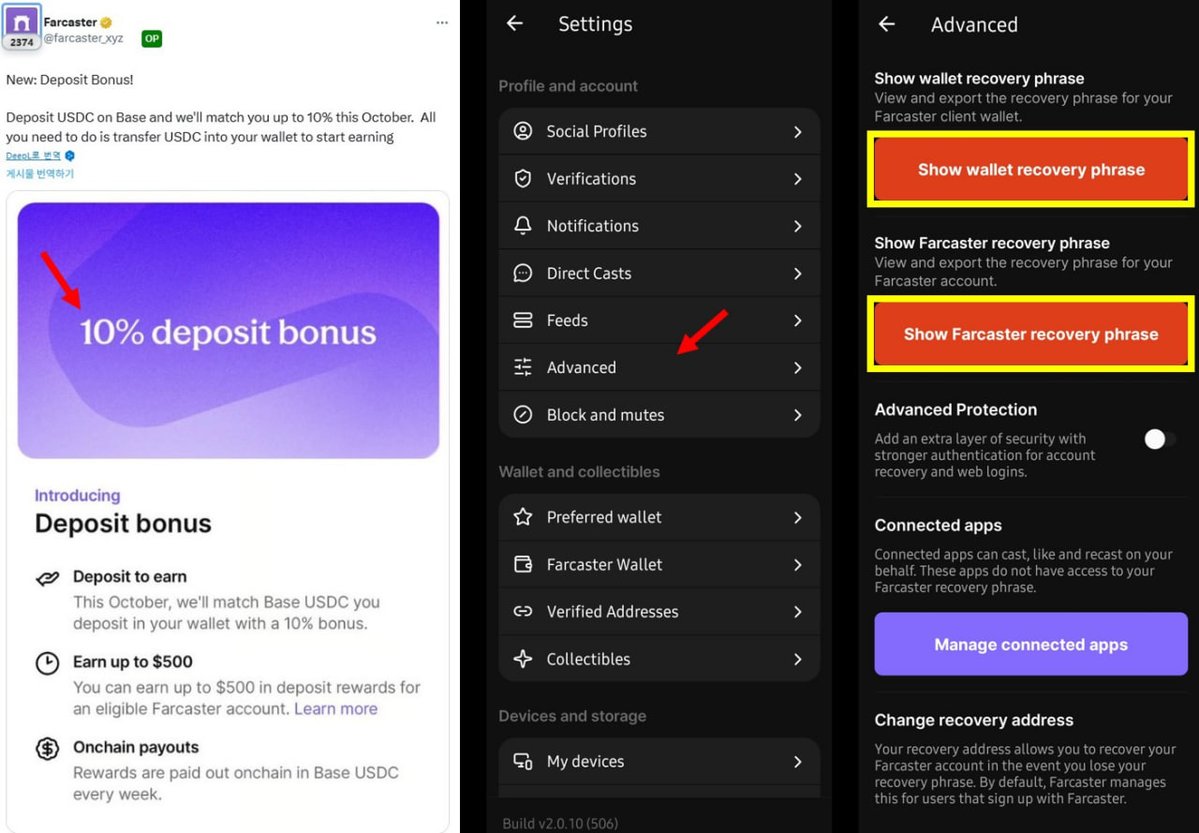This screenshot has width=1199, height=833.
Task: Toggle the Advanced Protection switch
Action: tap(1159, 439)
